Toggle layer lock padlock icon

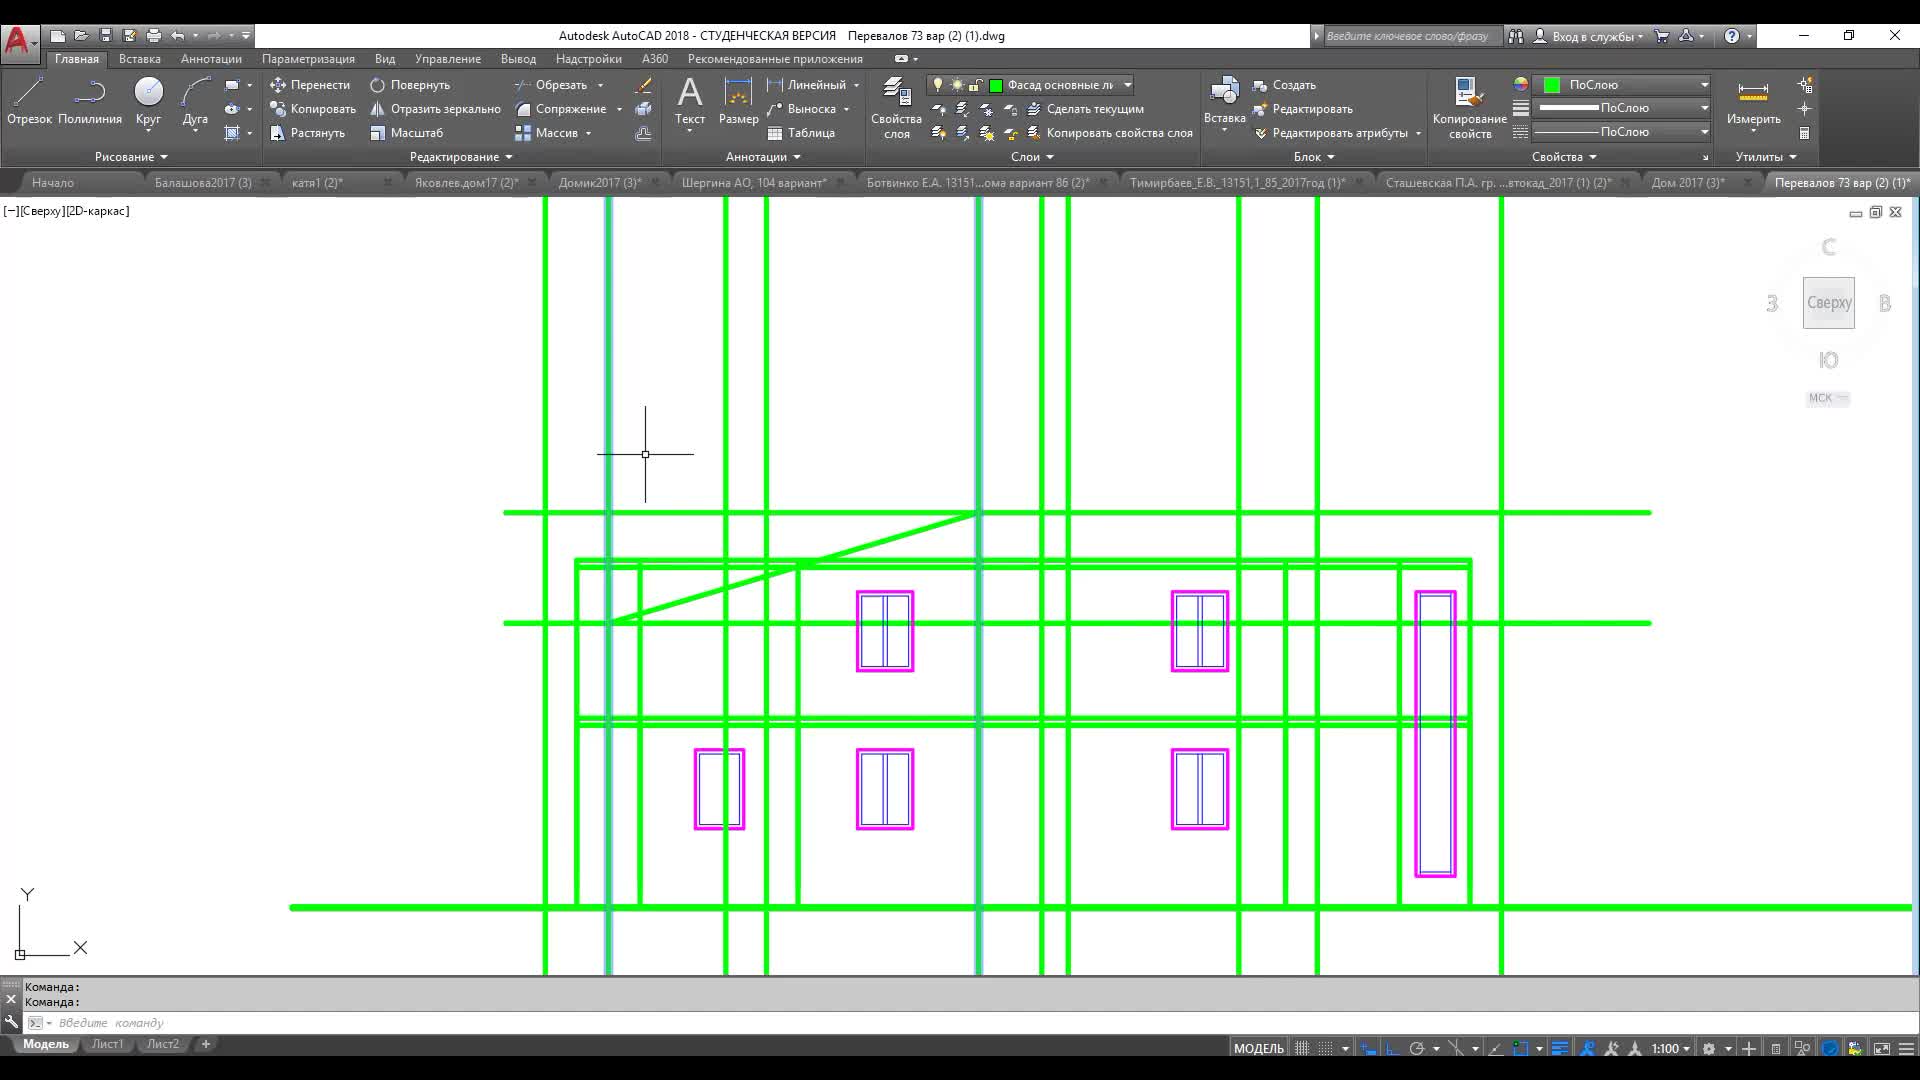point(976,85)
